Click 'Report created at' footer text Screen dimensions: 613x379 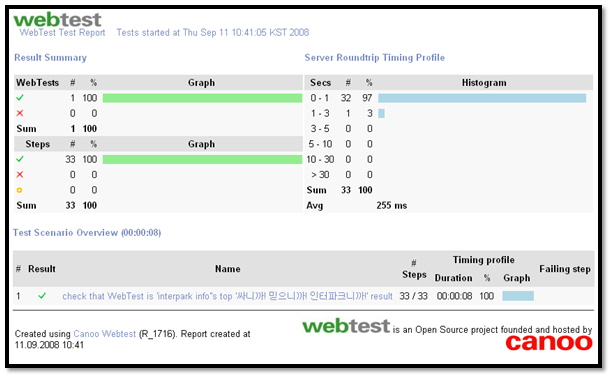click(215, 334)
